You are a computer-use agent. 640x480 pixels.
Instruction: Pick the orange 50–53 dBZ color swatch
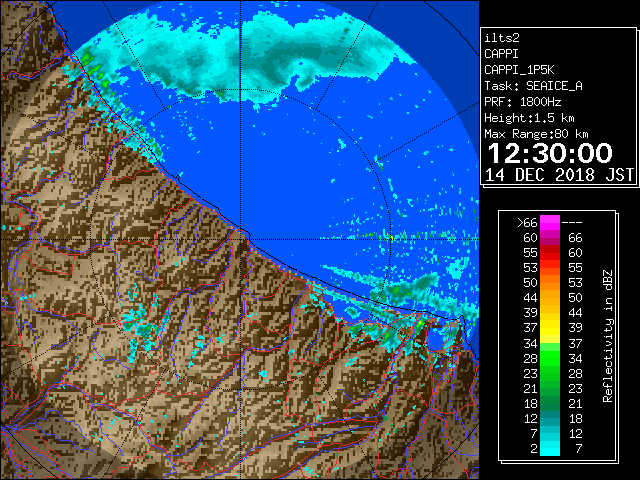[550, 282]
